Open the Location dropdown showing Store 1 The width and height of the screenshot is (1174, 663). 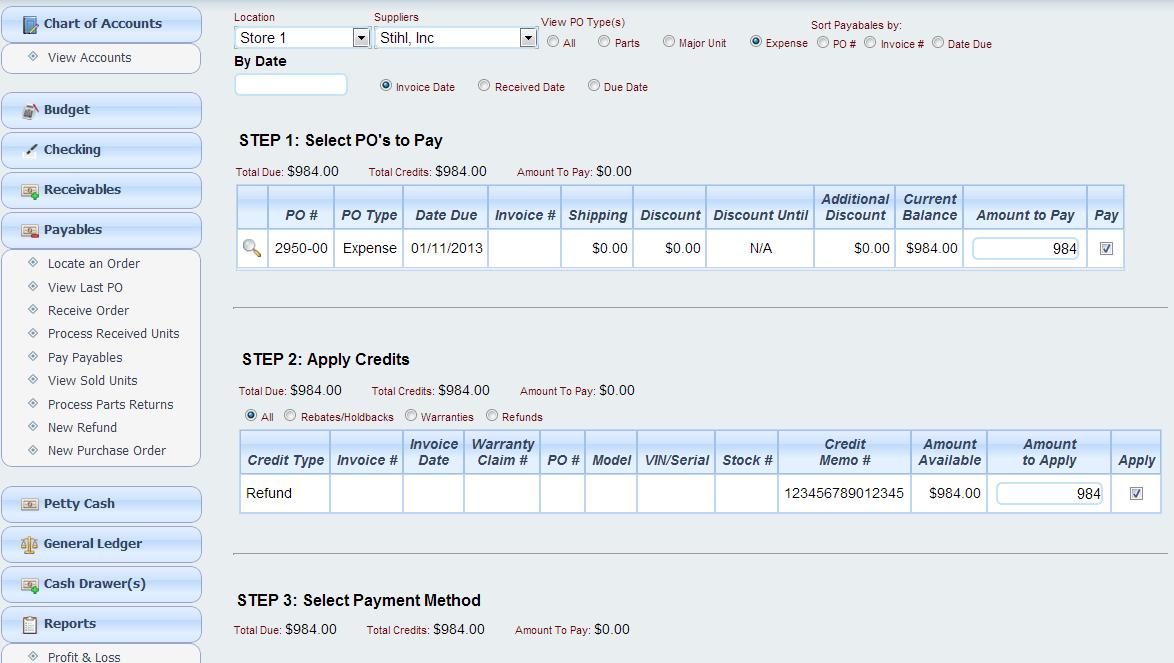pos(361,38)
